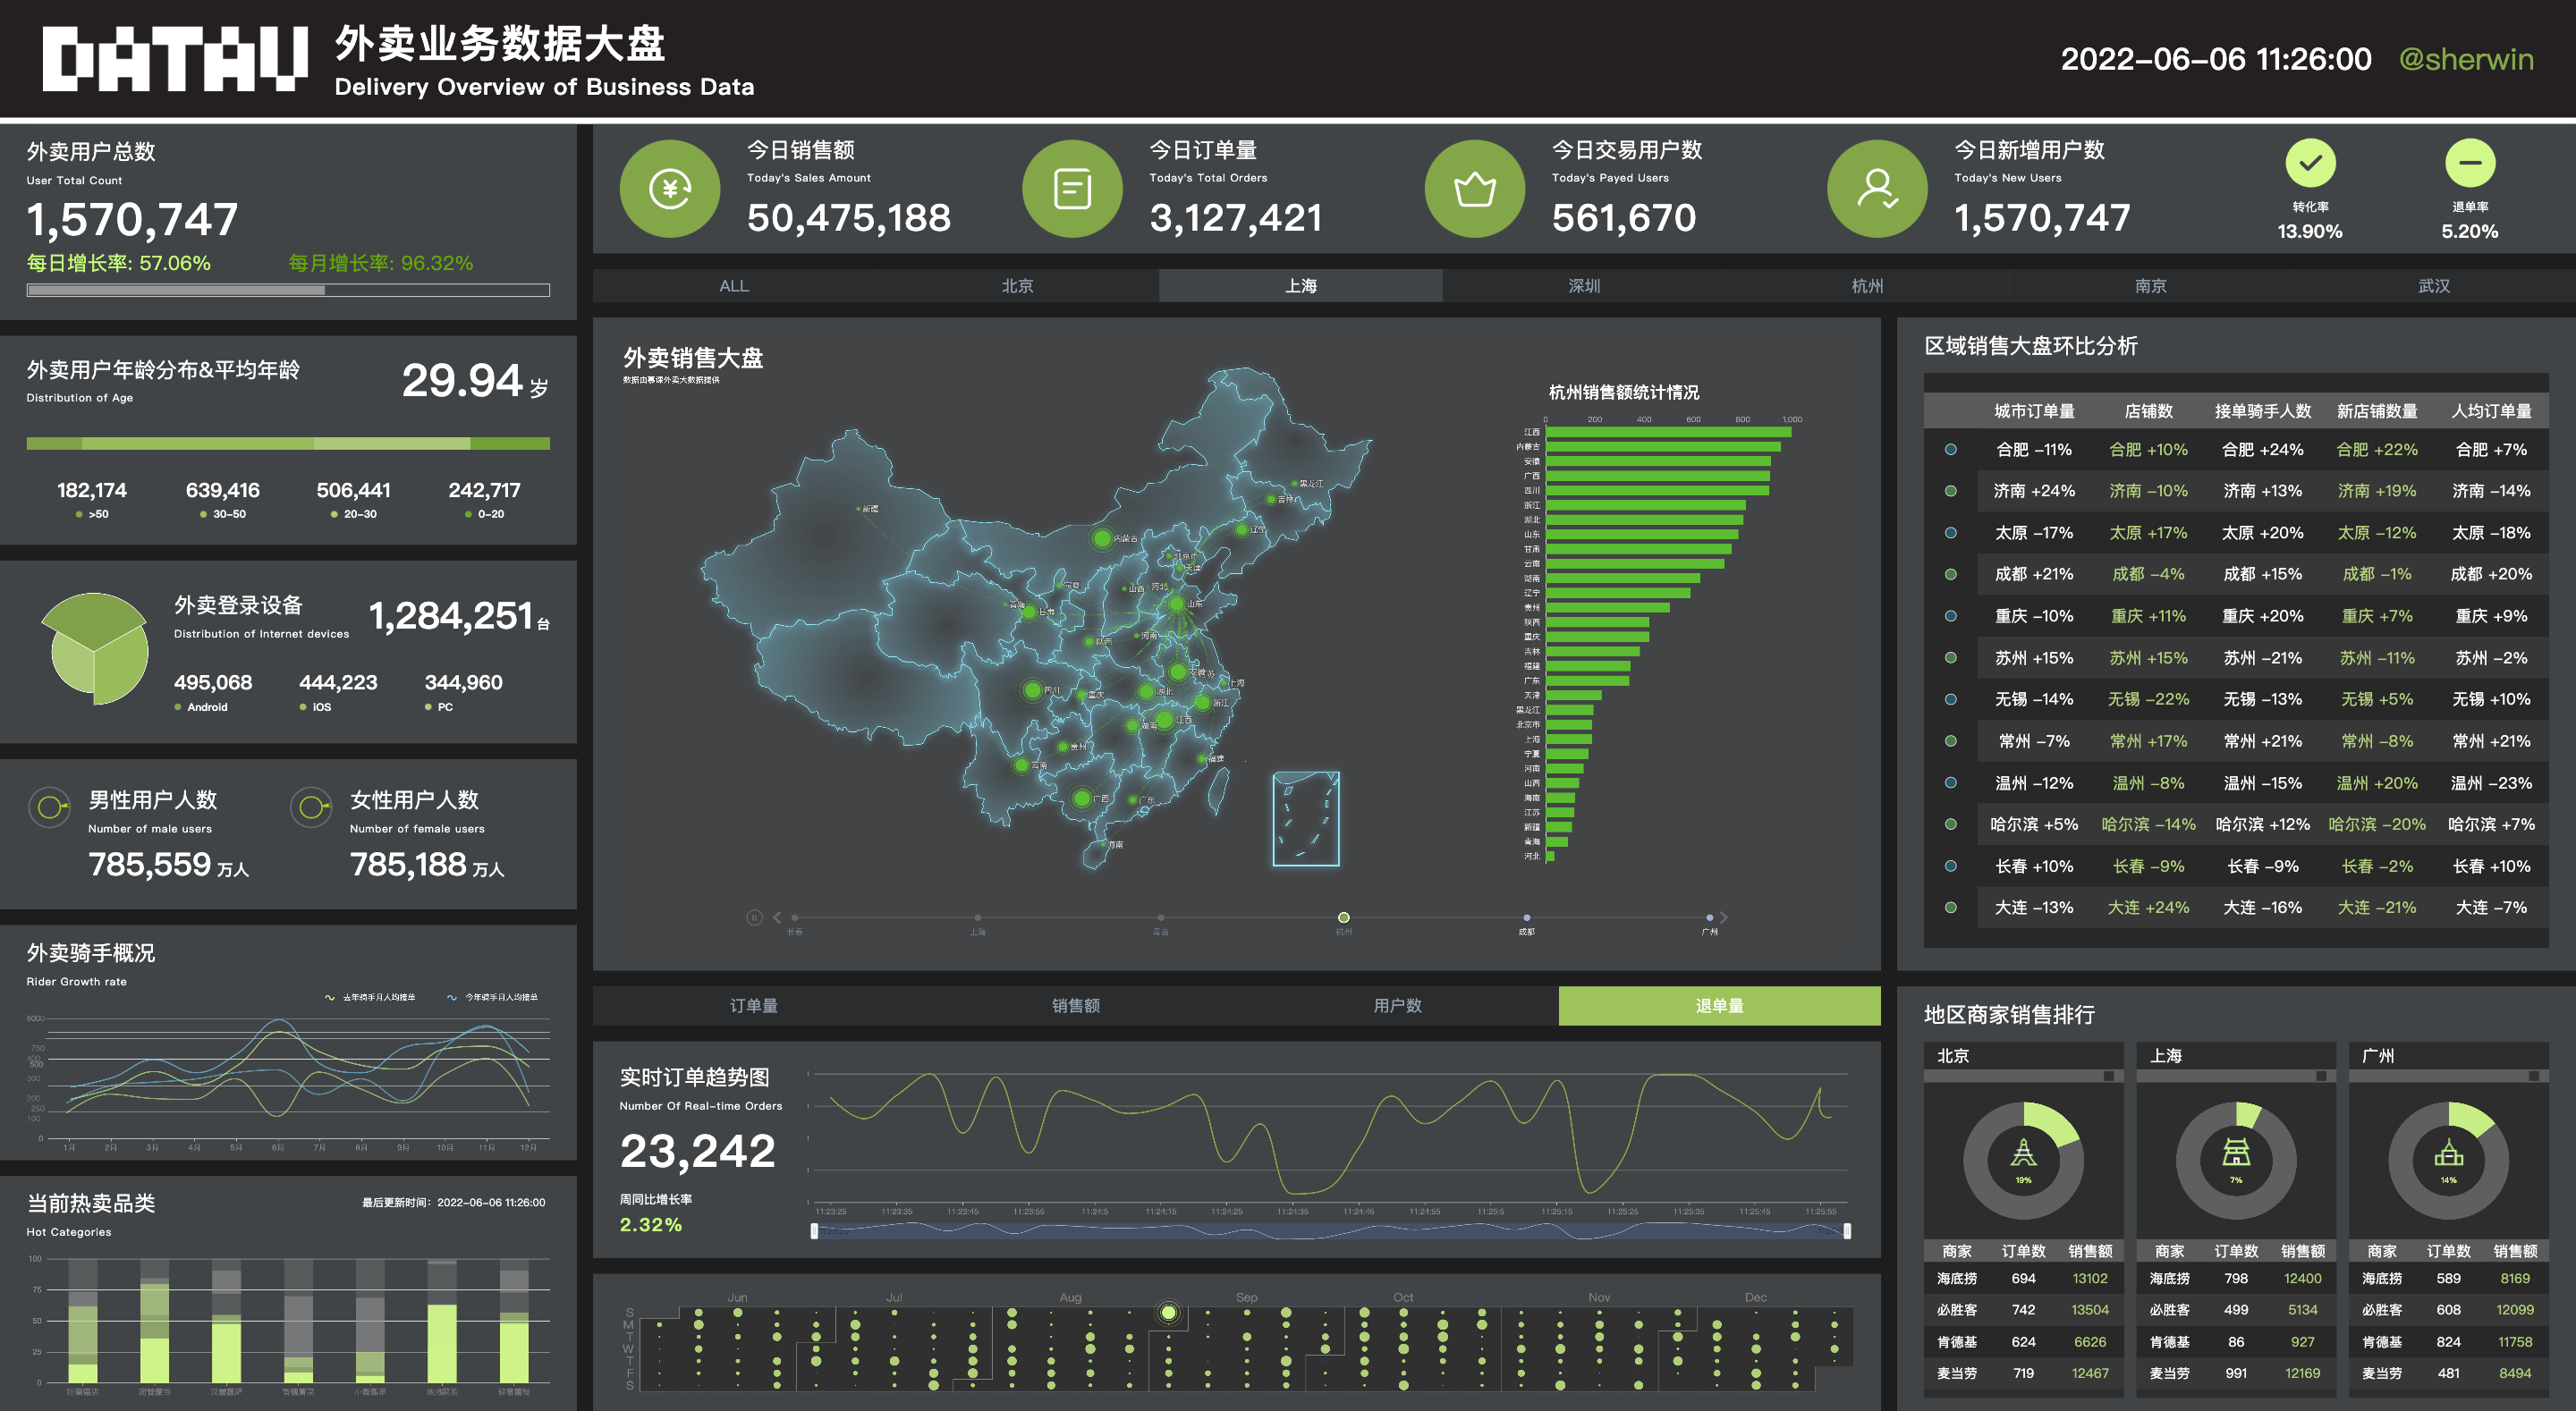Viewport: 2576px width, 1411px height.
Task: Click the 退单量 highlighted button
Action: pos(1718,1005)
